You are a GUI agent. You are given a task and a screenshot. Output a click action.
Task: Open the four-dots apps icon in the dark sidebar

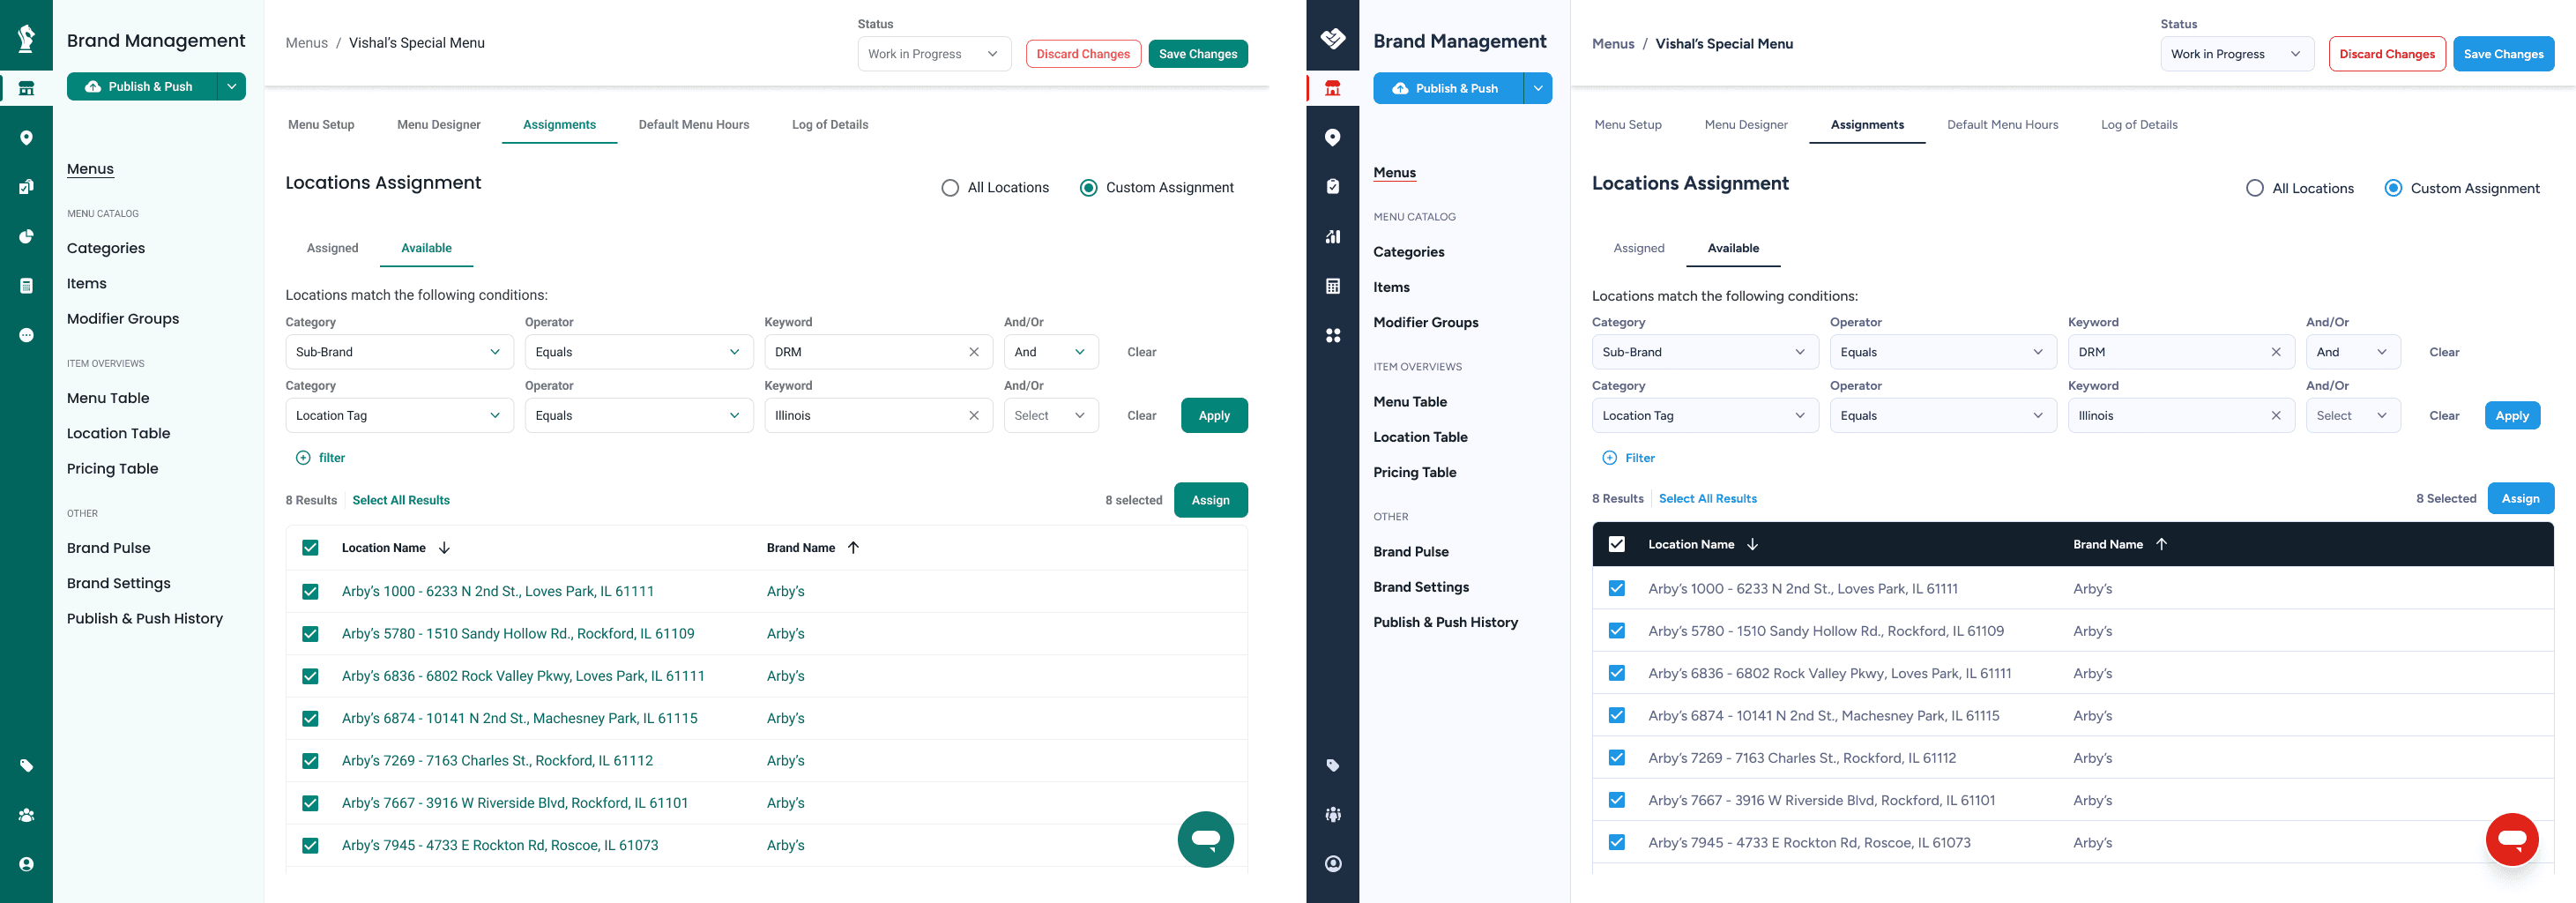1333,335
